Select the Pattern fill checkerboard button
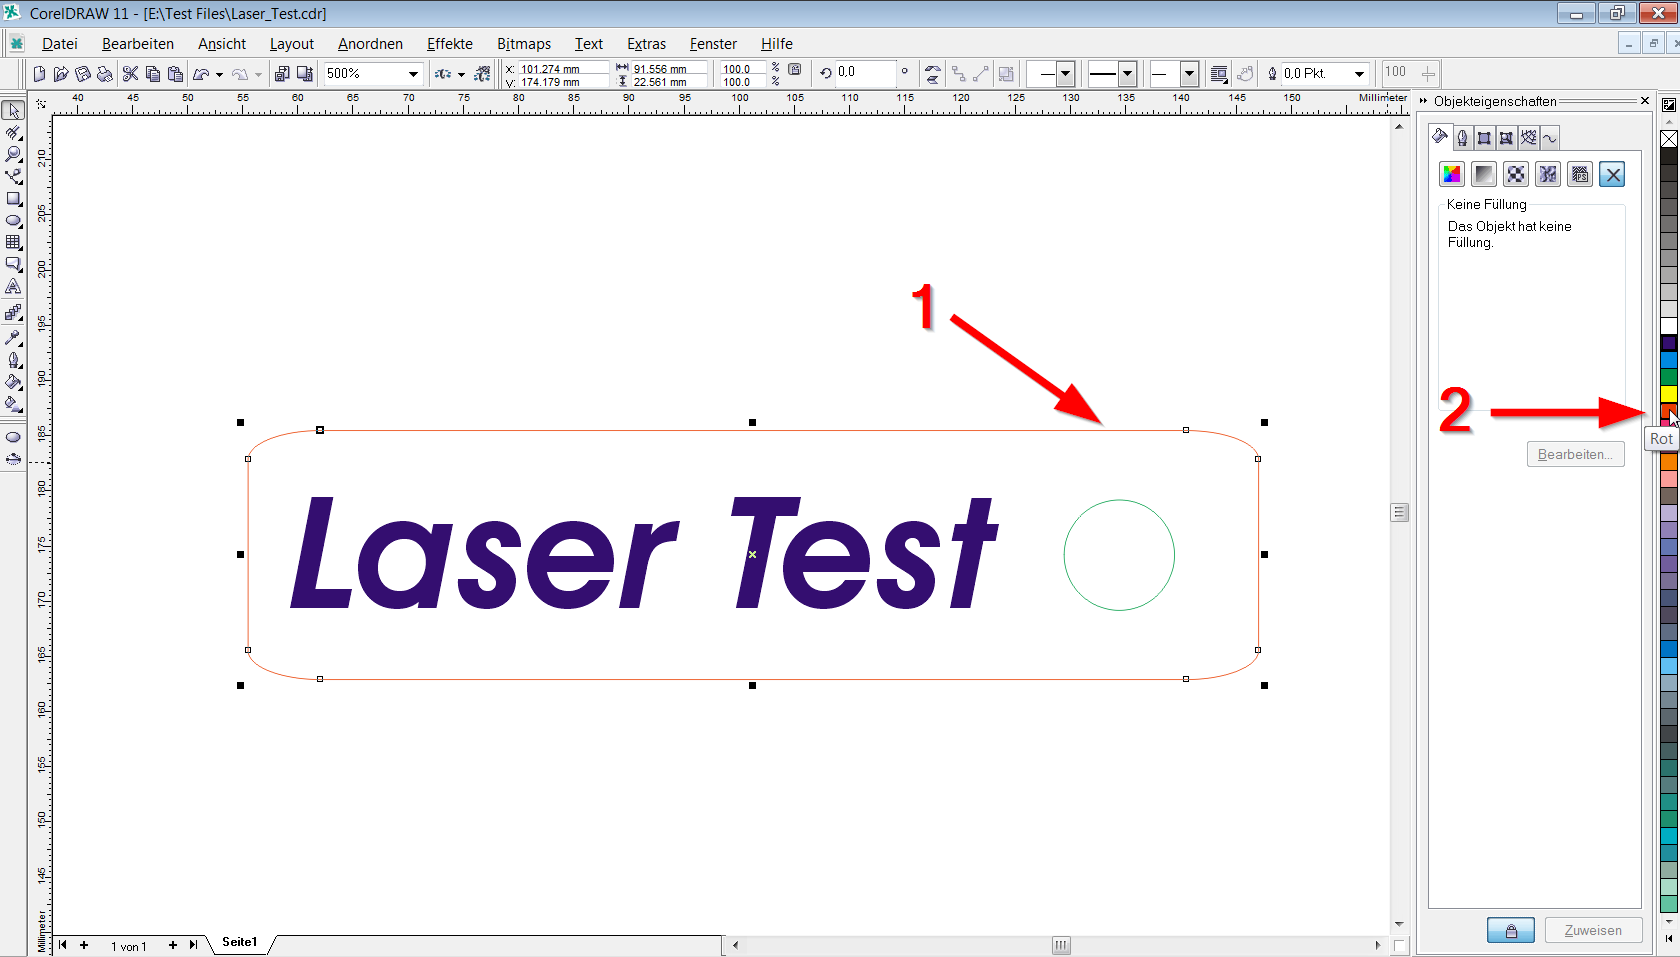Viewport: 1680px width, 957px height. [x=1516, y=175]
